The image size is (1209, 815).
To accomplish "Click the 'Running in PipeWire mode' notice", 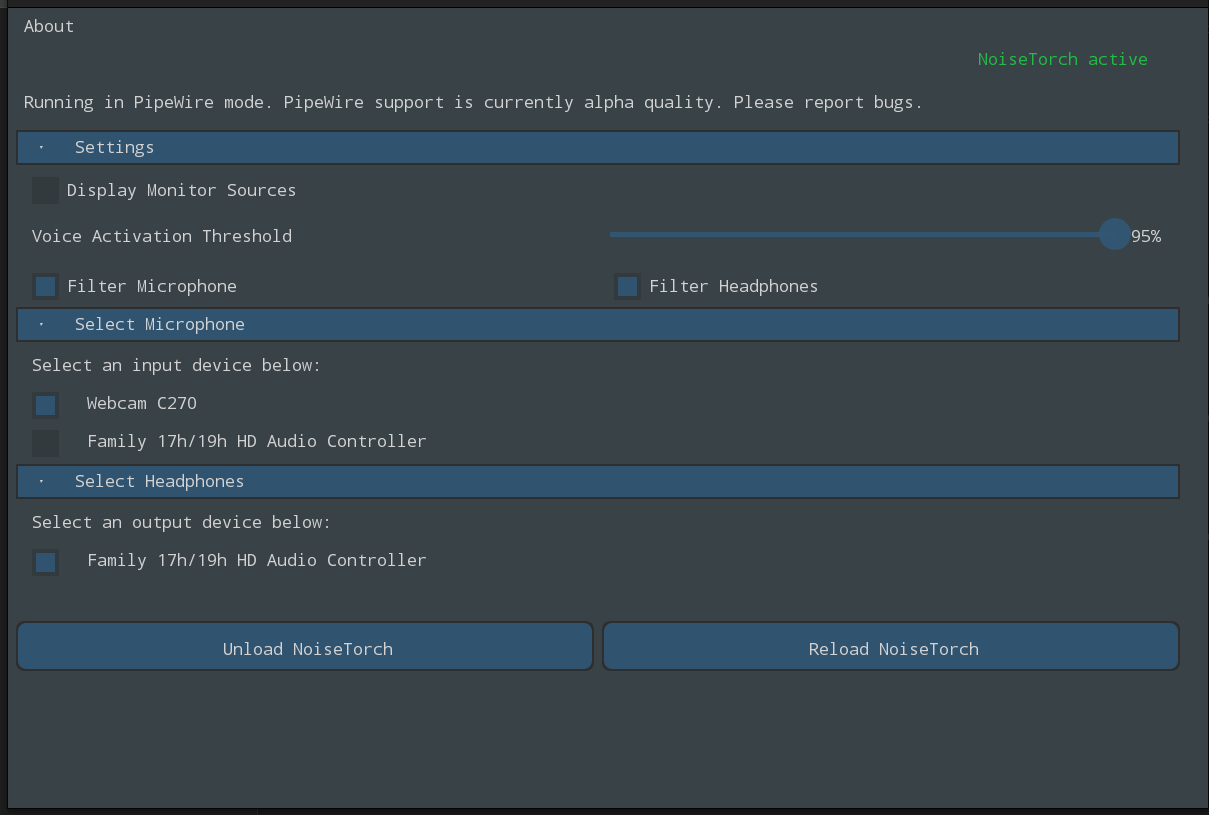I will 473,102.
